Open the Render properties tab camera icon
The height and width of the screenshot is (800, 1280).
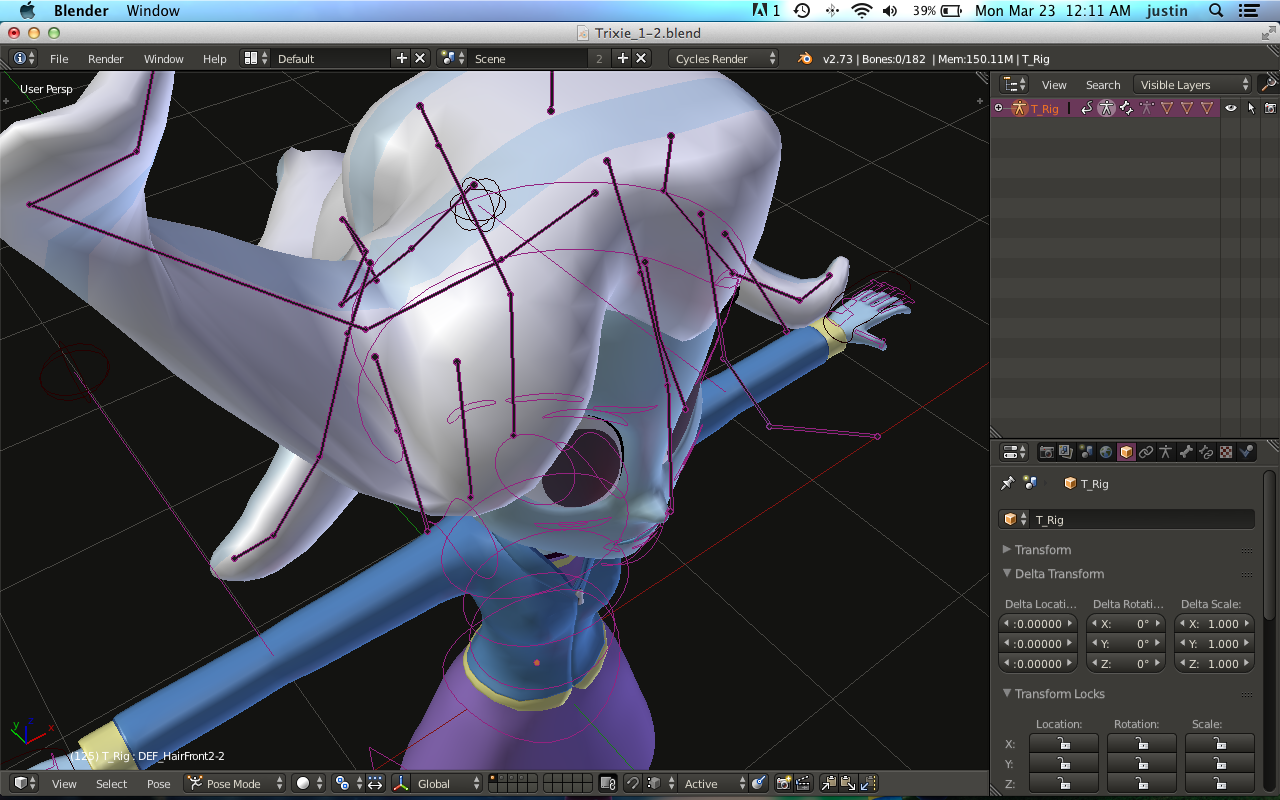coord(1047,452)
